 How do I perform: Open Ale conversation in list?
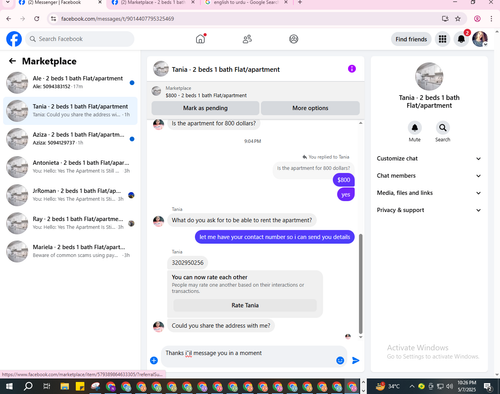click(70, 82)
